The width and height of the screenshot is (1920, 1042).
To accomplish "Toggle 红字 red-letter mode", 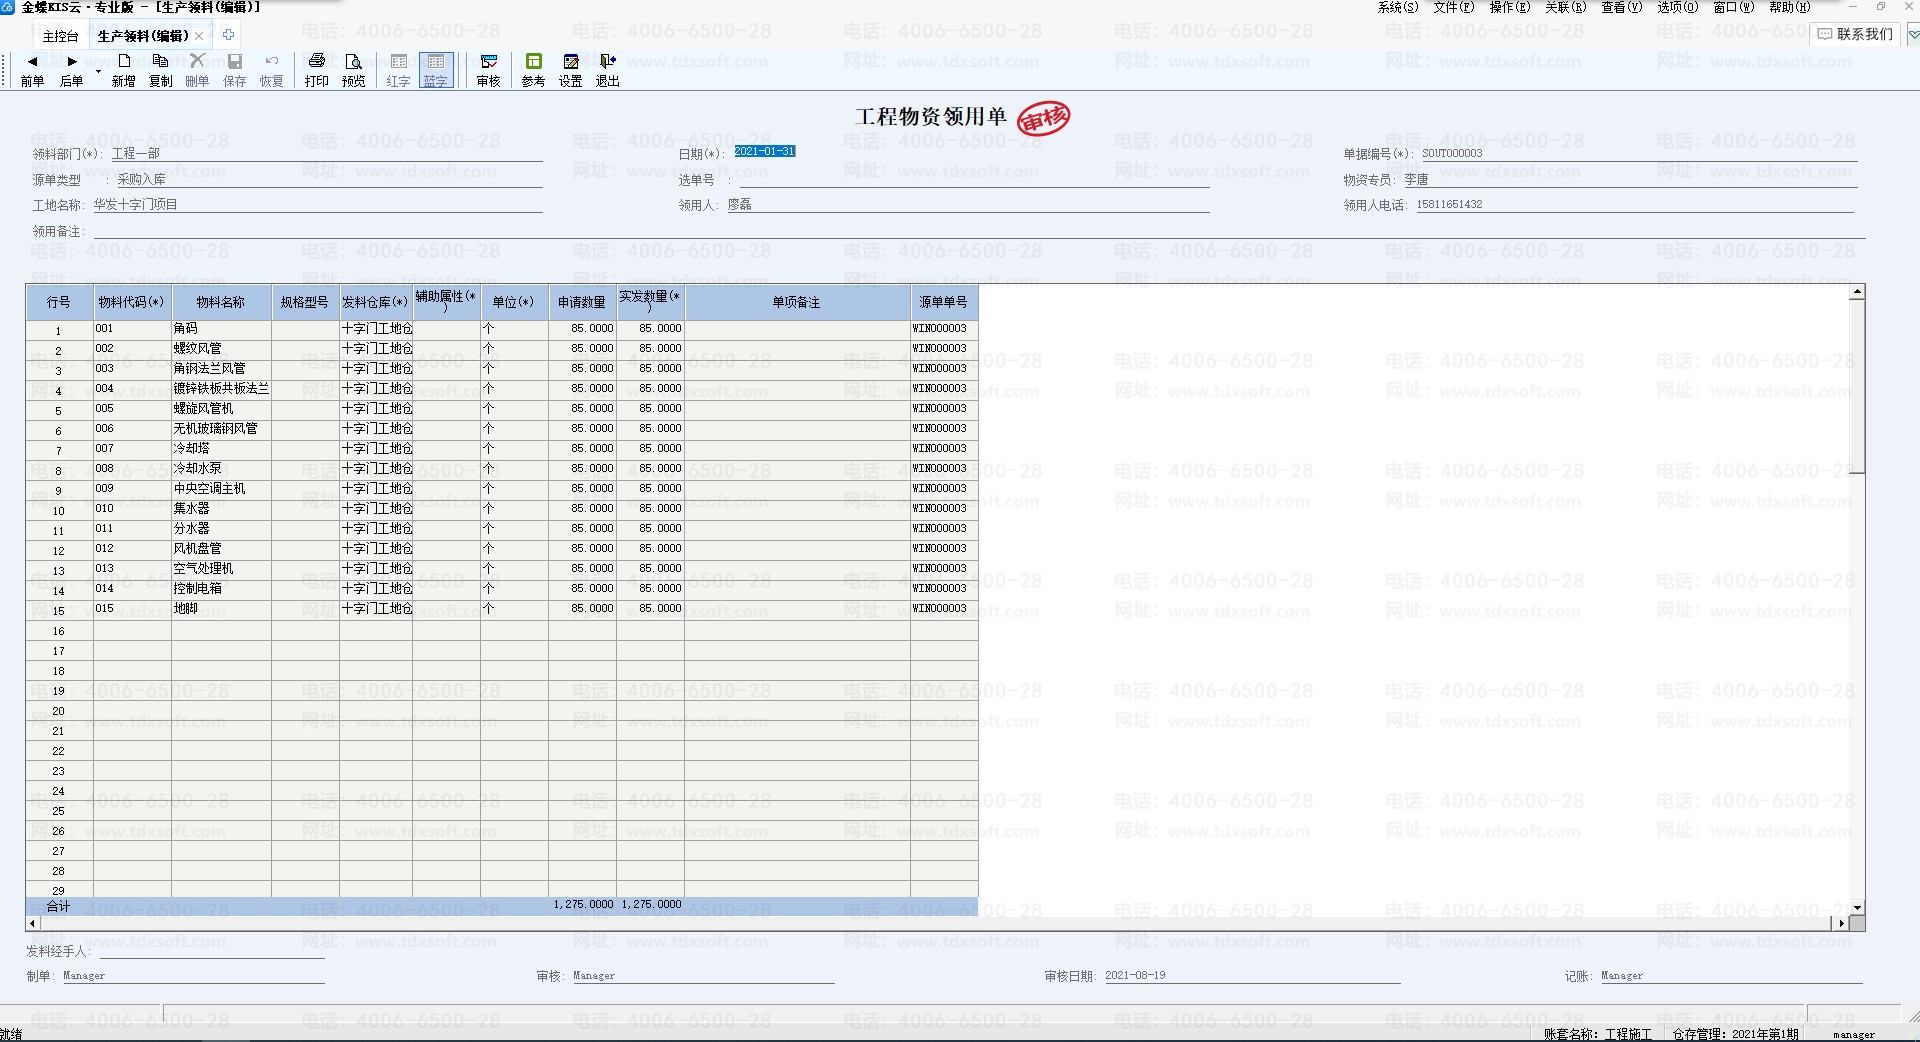I will 398,70.
